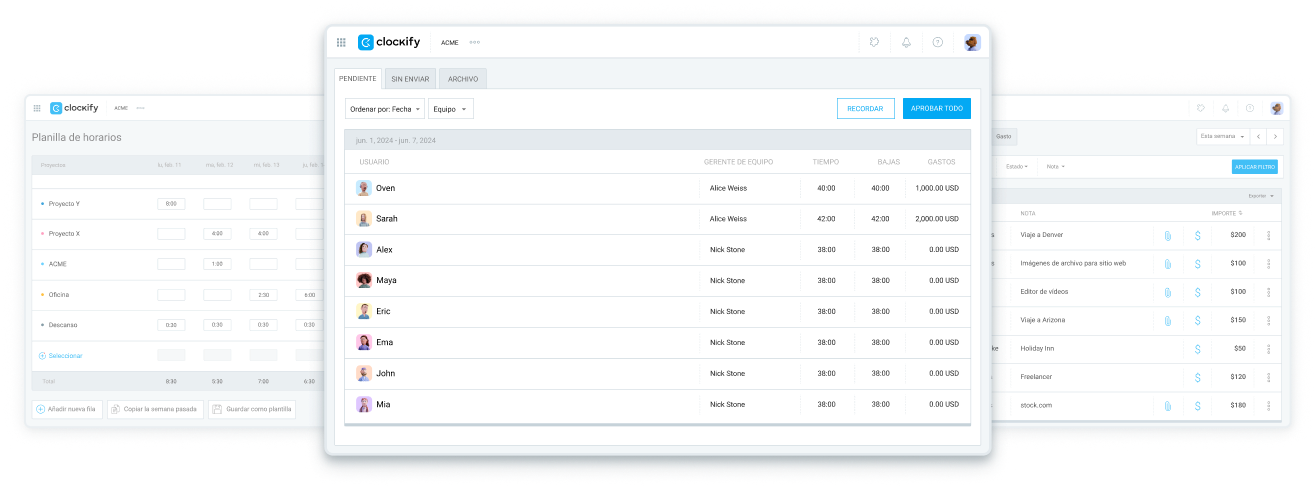Screen dimensions: 1316x486
Task: Switch to the SIN ENVIAR tab
Action: (x=410, y=79)
